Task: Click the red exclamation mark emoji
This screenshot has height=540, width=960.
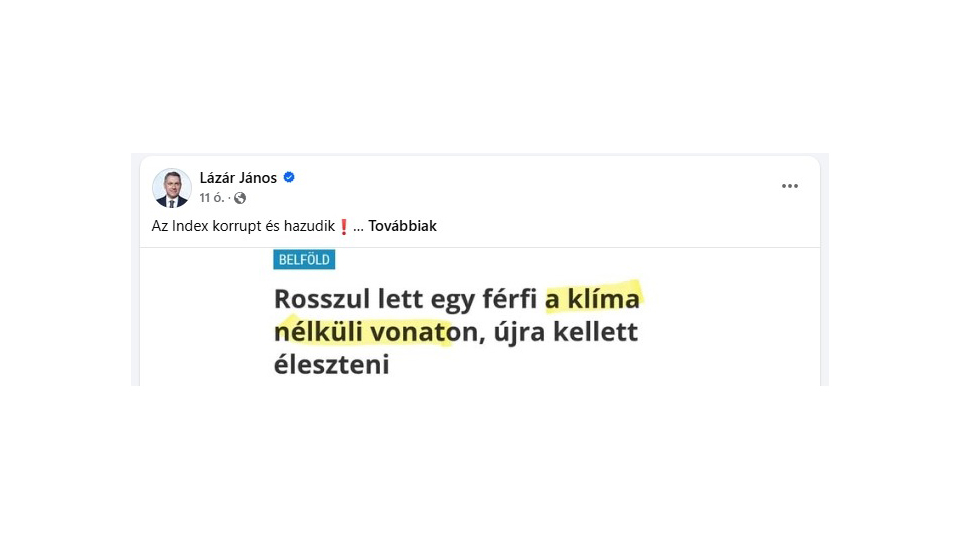Action: point(344,226)
